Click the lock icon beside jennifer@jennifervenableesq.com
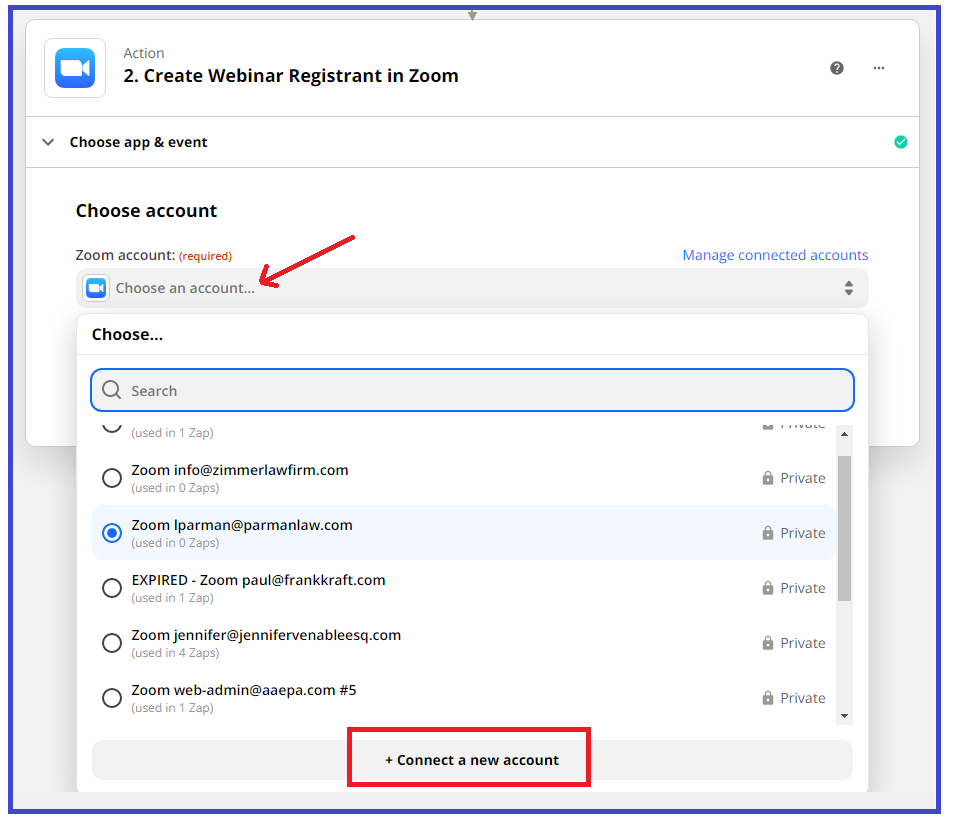The height and width of the screenshot is (819, 954). pyautogui.click(x=768, y=643)
